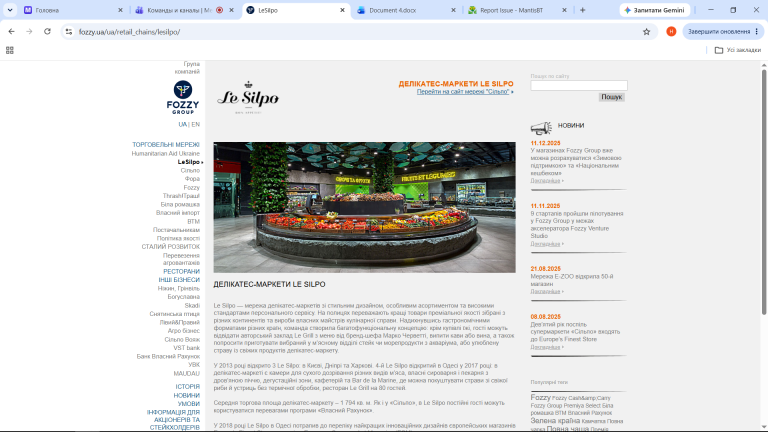Open ІСТОРІЯ menu section
The height and width of the screenshot is (432, 768).
click(188, 387)
